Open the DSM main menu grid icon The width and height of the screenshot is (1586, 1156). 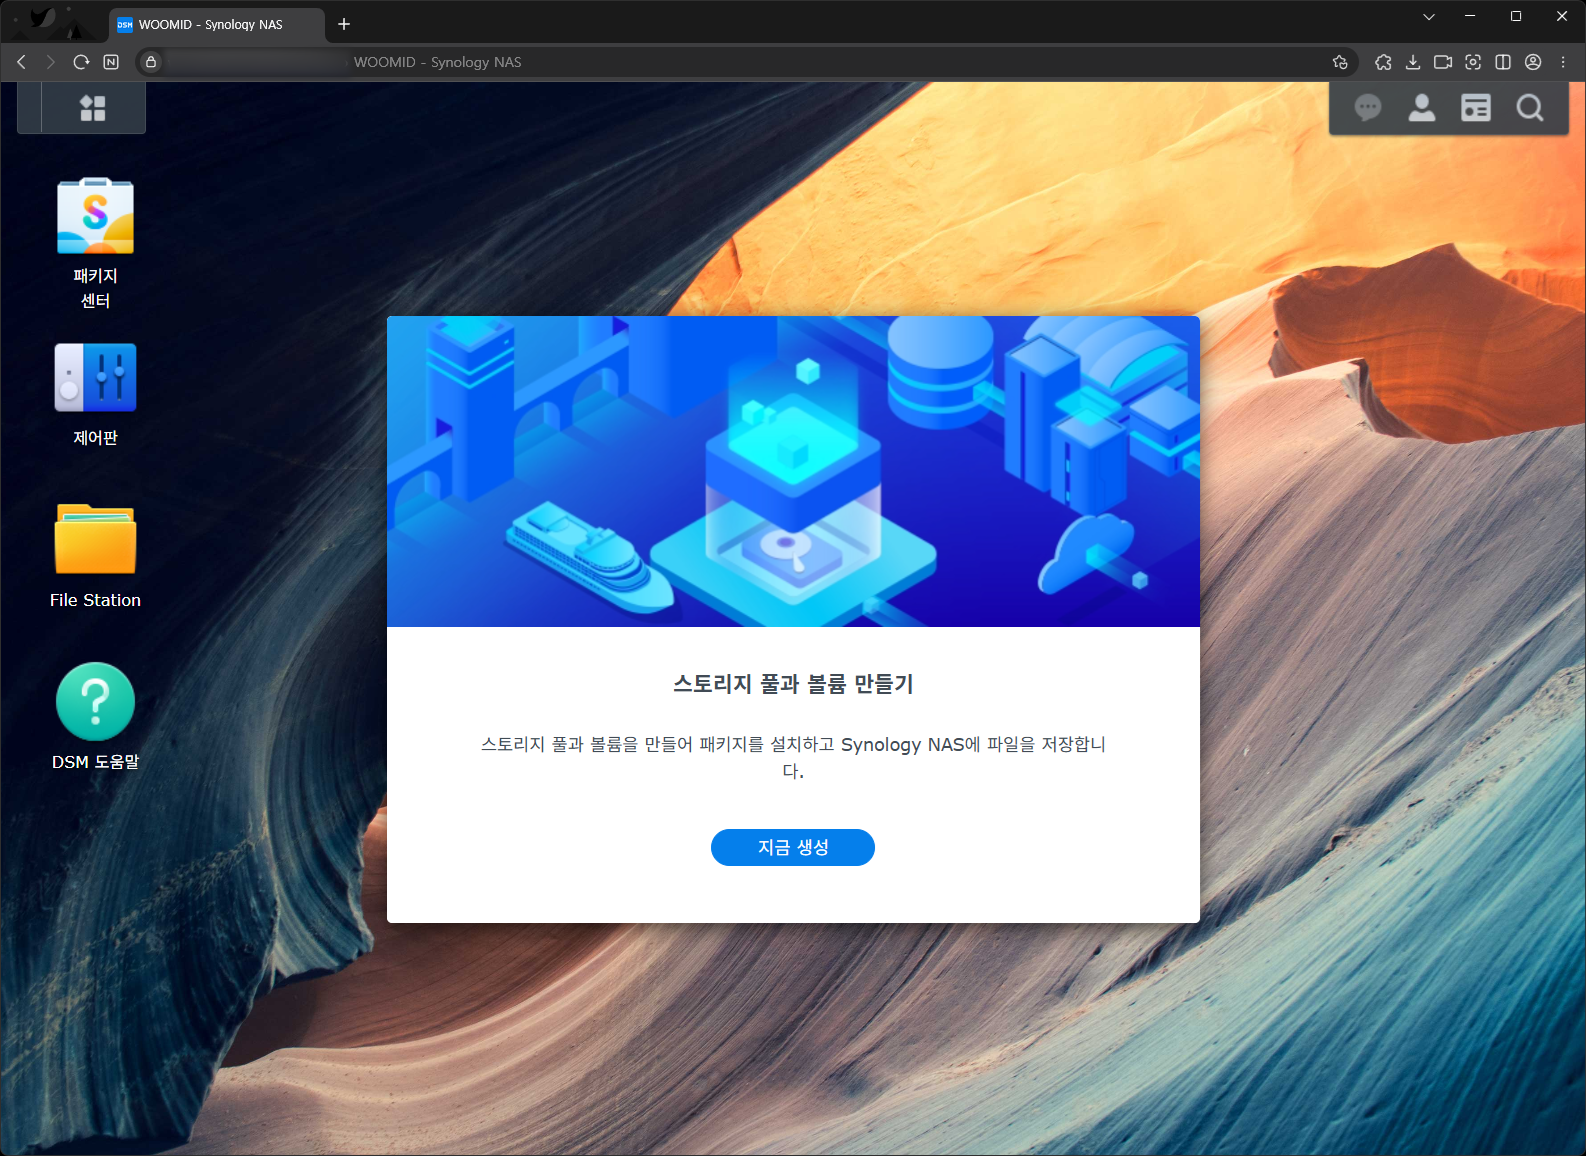pos(93,108)
